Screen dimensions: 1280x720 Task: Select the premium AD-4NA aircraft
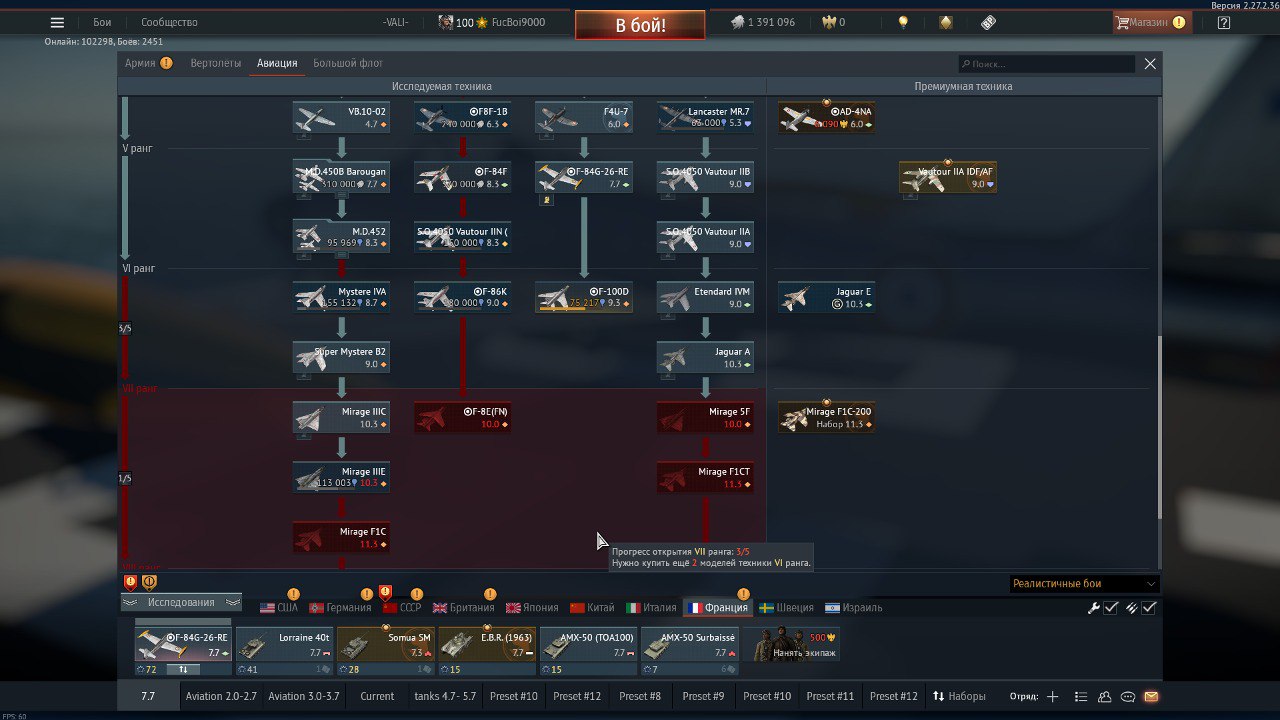coord(826,118)
